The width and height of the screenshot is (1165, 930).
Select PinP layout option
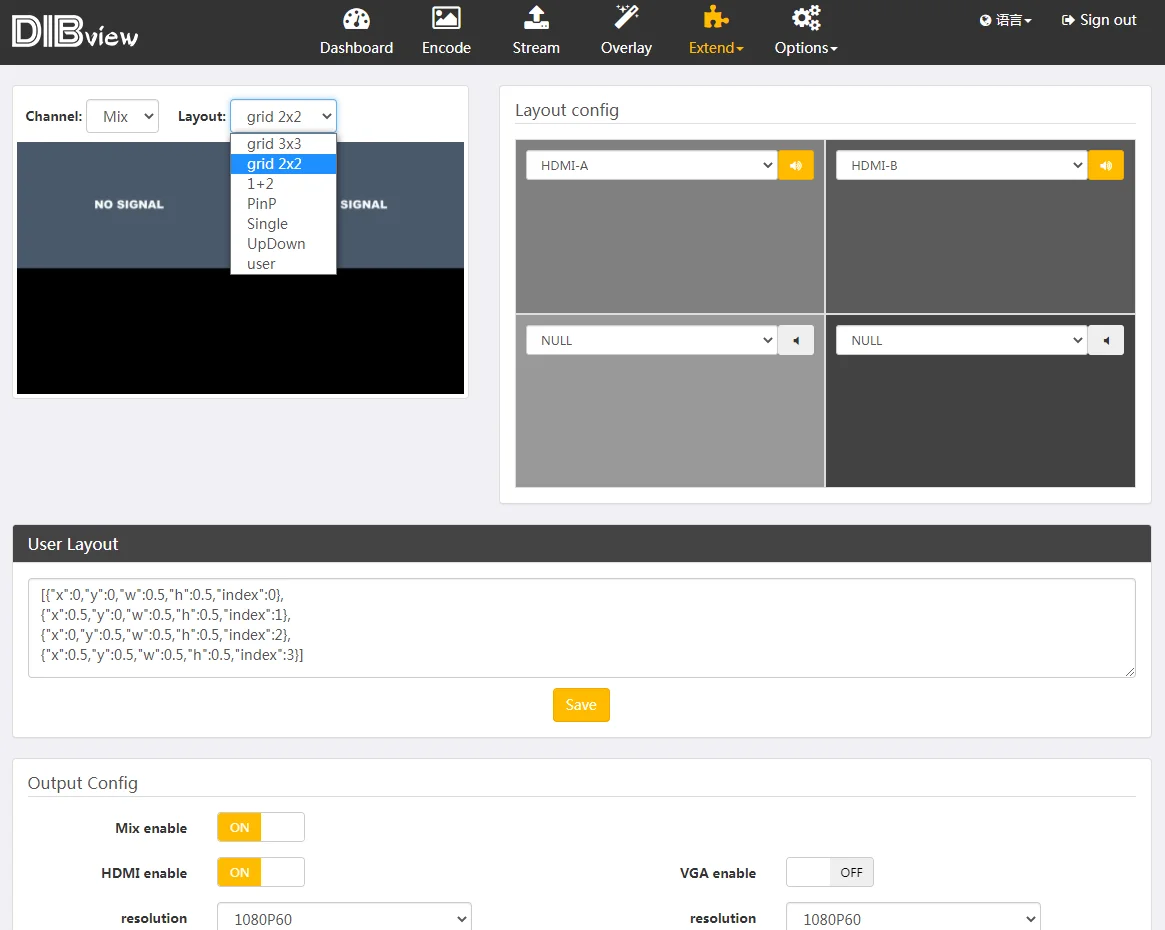point(283,204)
